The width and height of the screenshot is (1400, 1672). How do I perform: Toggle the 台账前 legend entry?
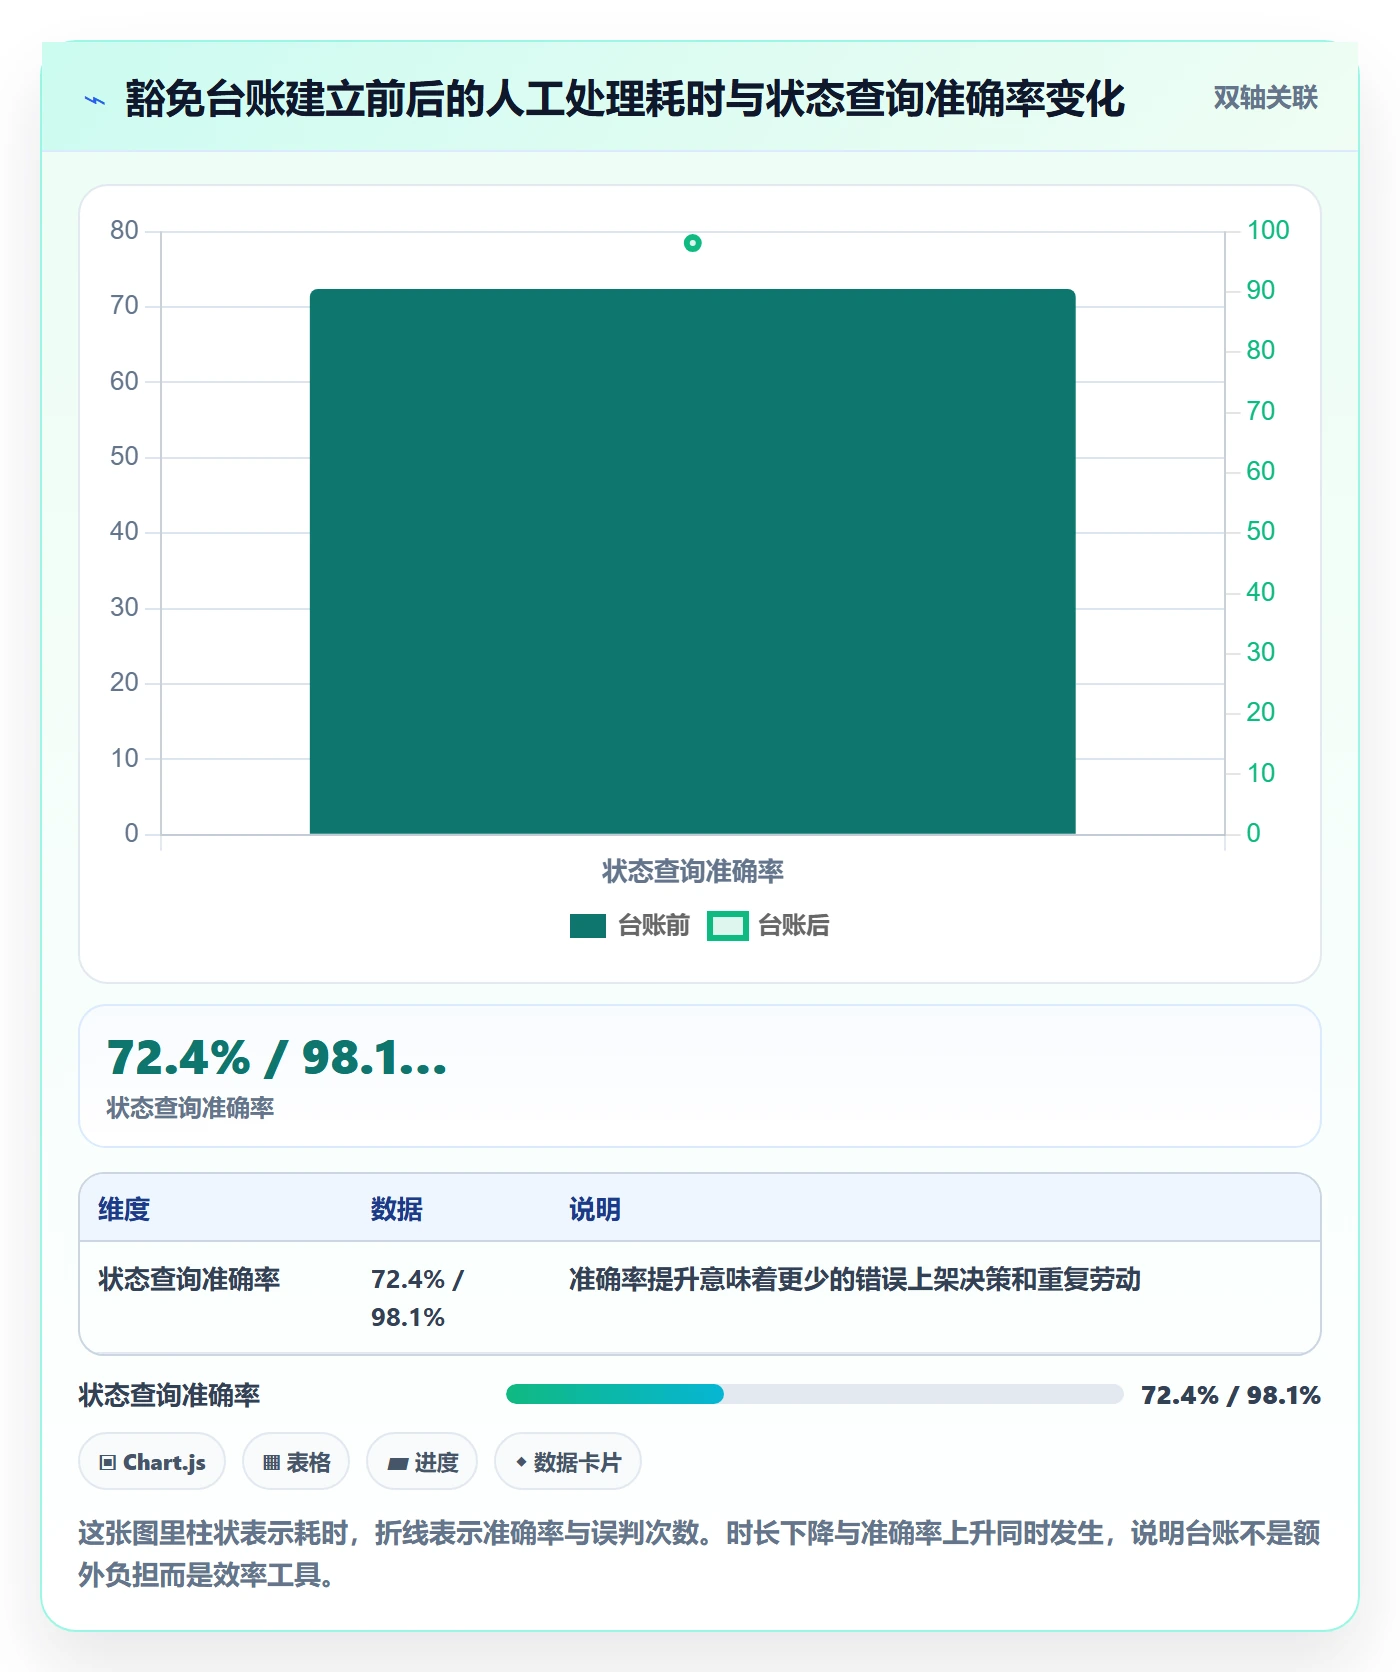[630, 926]
